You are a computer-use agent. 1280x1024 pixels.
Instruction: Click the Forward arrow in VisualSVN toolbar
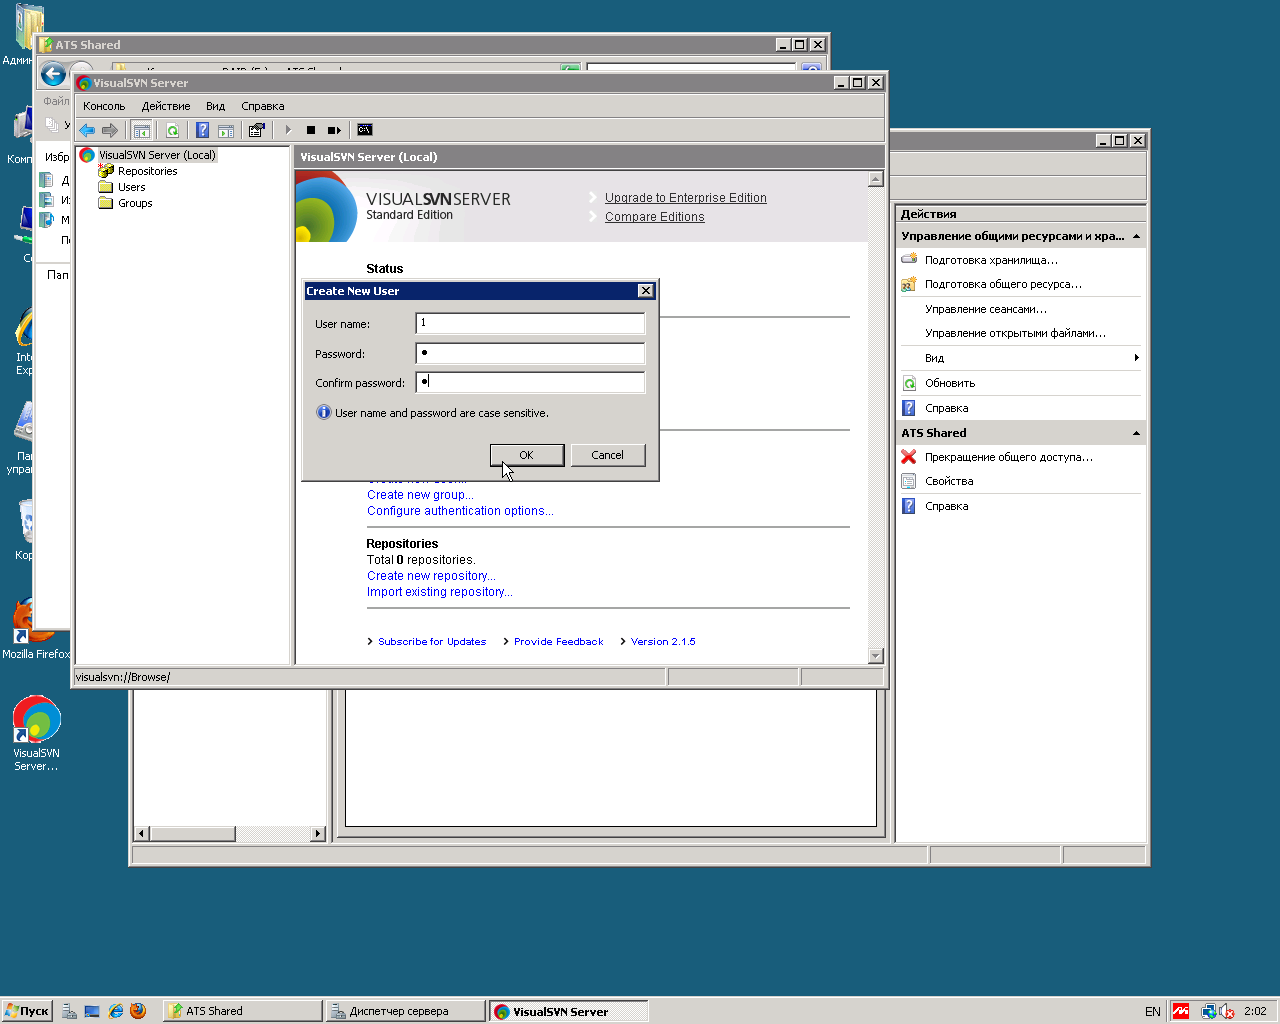pos(110,130)
